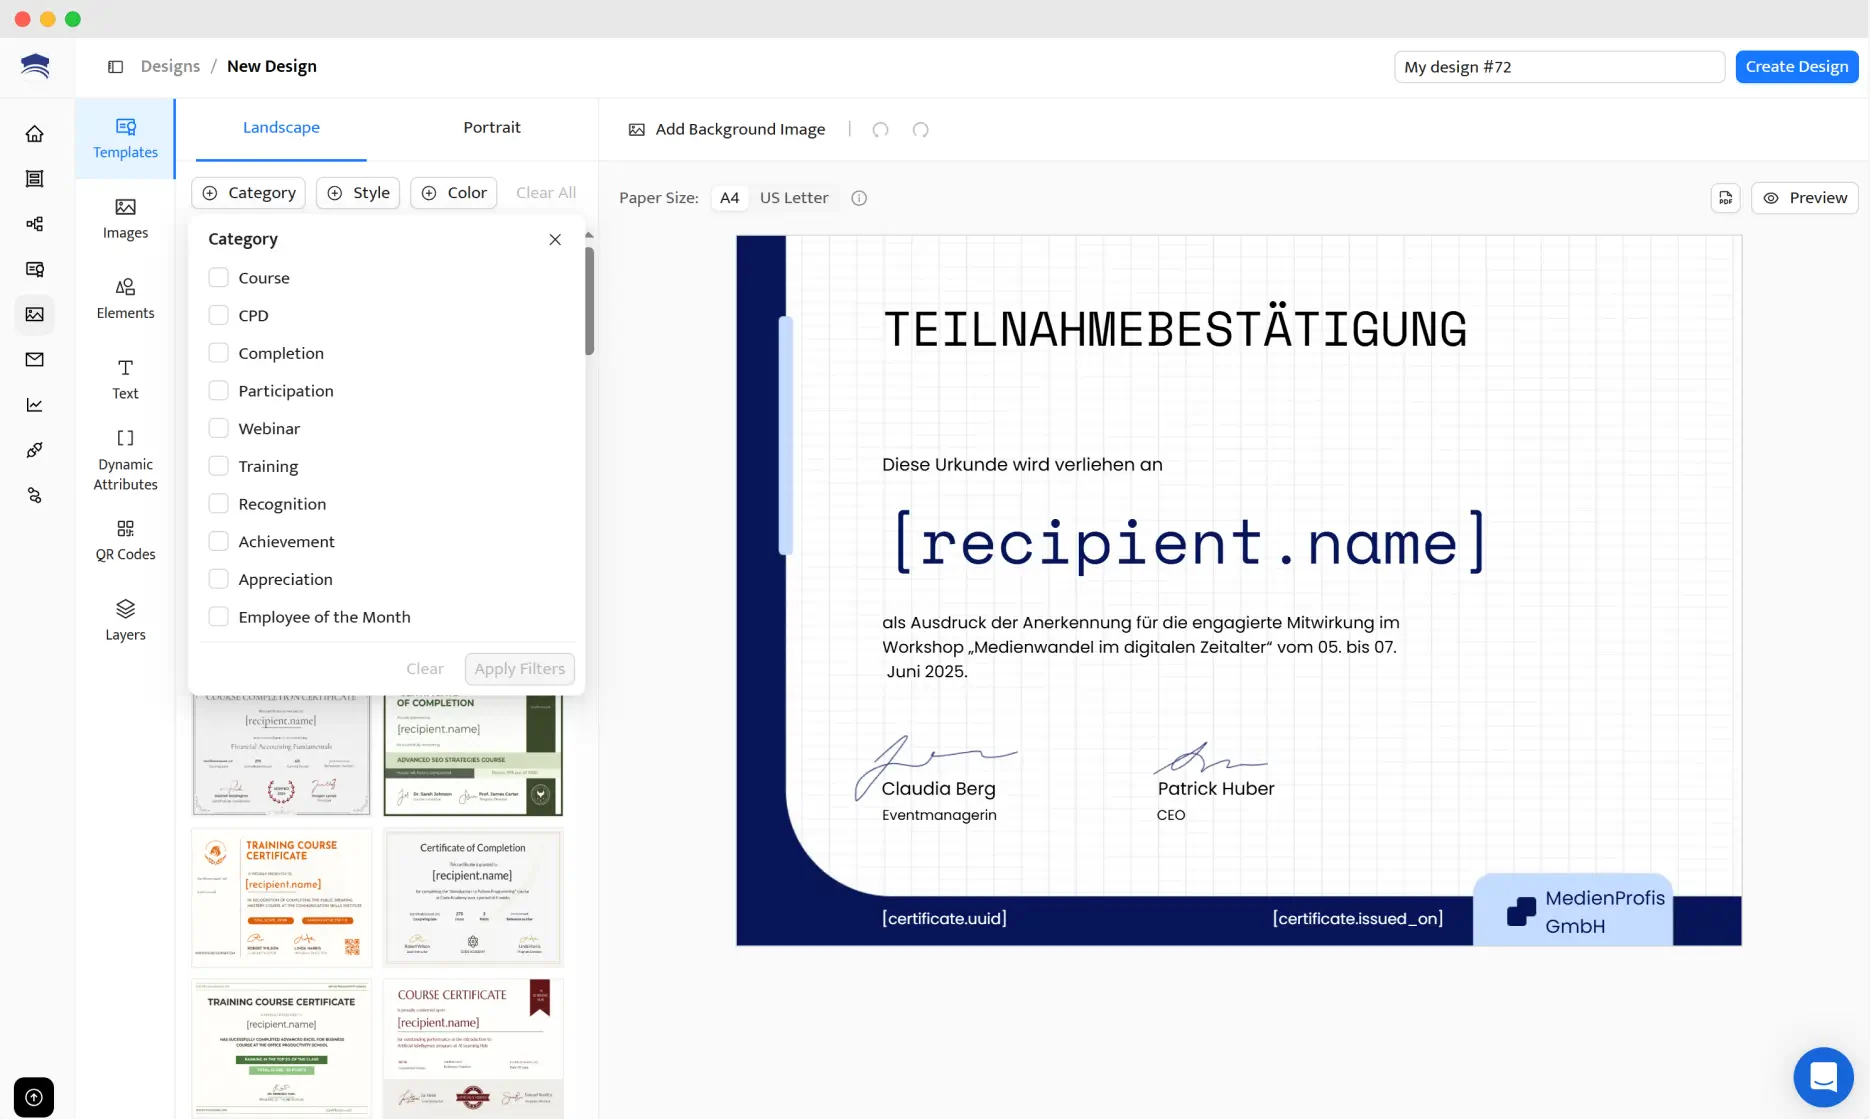Screen dimensions: 1870x1119
Task: Open the Home sidebar icon
Action: click(34, 133)
